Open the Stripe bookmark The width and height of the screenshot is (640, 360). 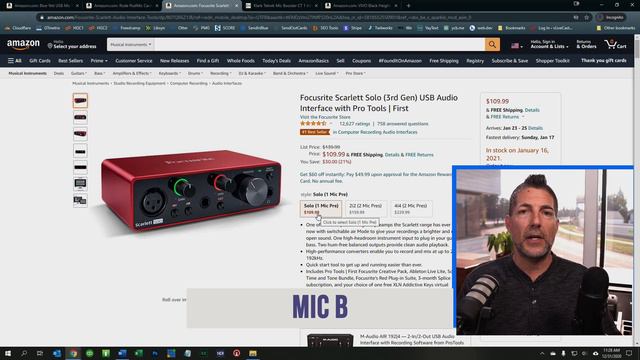click(x=353, y=28)
